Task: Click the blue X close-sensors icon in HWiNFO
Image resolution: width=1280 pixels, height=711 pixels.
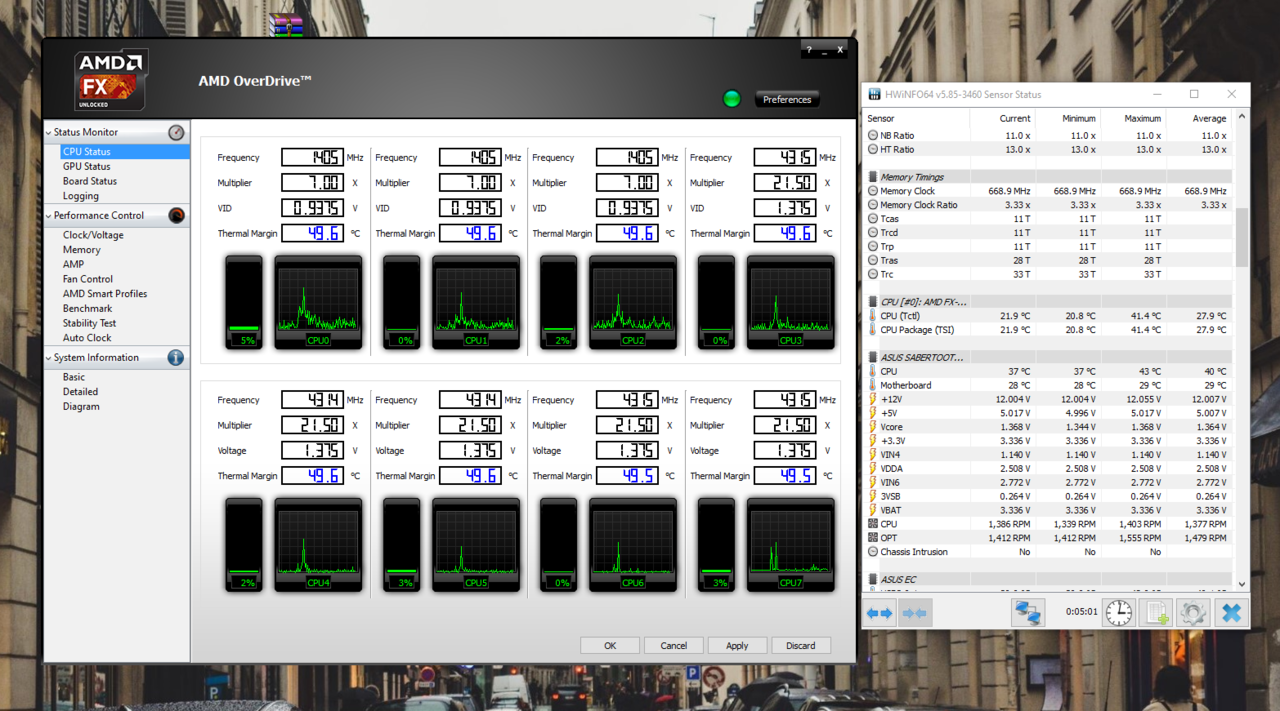Action: pos(1231,612)
